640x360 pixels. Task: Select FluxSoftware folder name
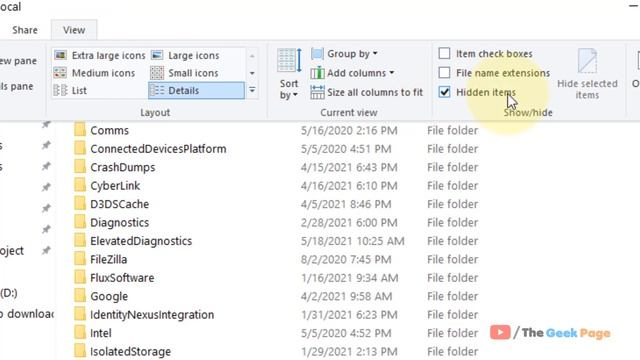click(122, 278)
